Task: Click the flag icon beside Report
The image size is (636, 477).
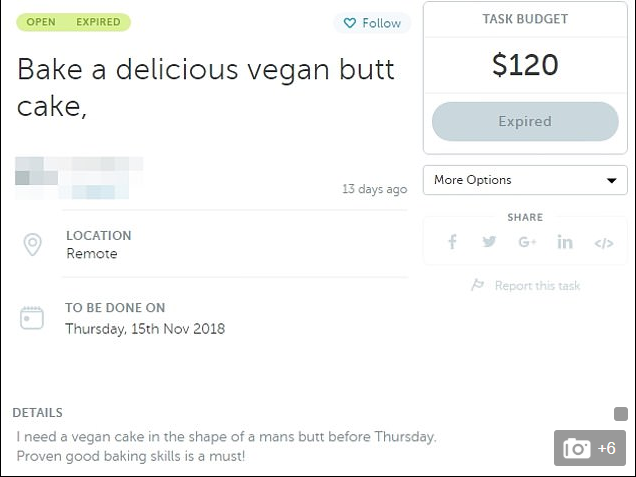Action: tap(477, 285)
